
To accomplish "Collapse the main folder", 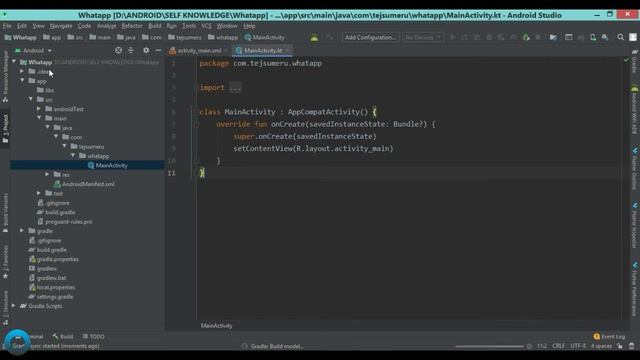I will pos(39,118).
